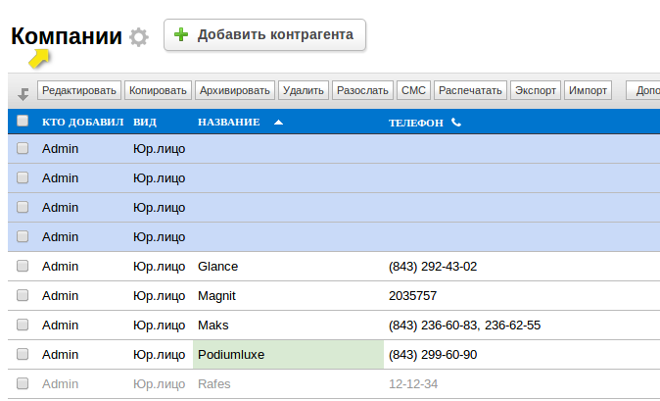660x401 pixels.
Task: Click the green plus icon to add a contractor
Action: point(181,35)
